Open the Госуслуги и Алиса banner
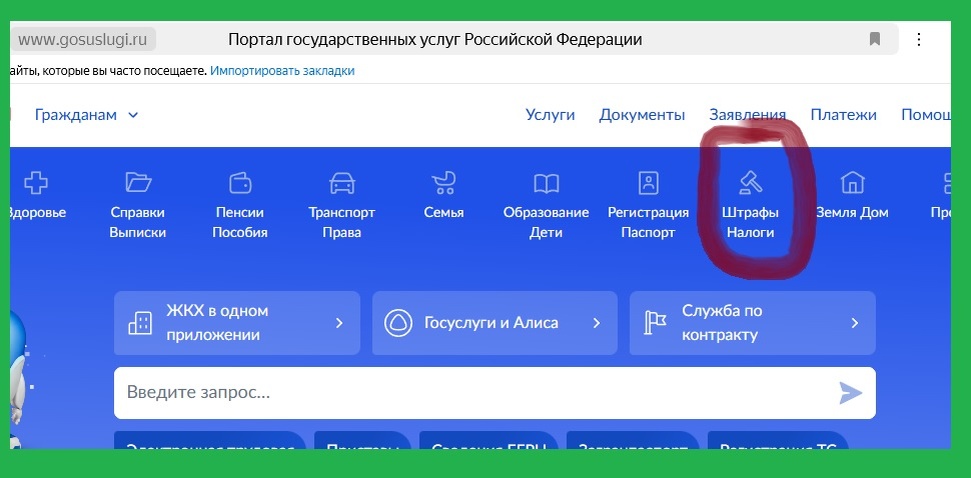Screen dimensions: 971x478 [495, 323]
